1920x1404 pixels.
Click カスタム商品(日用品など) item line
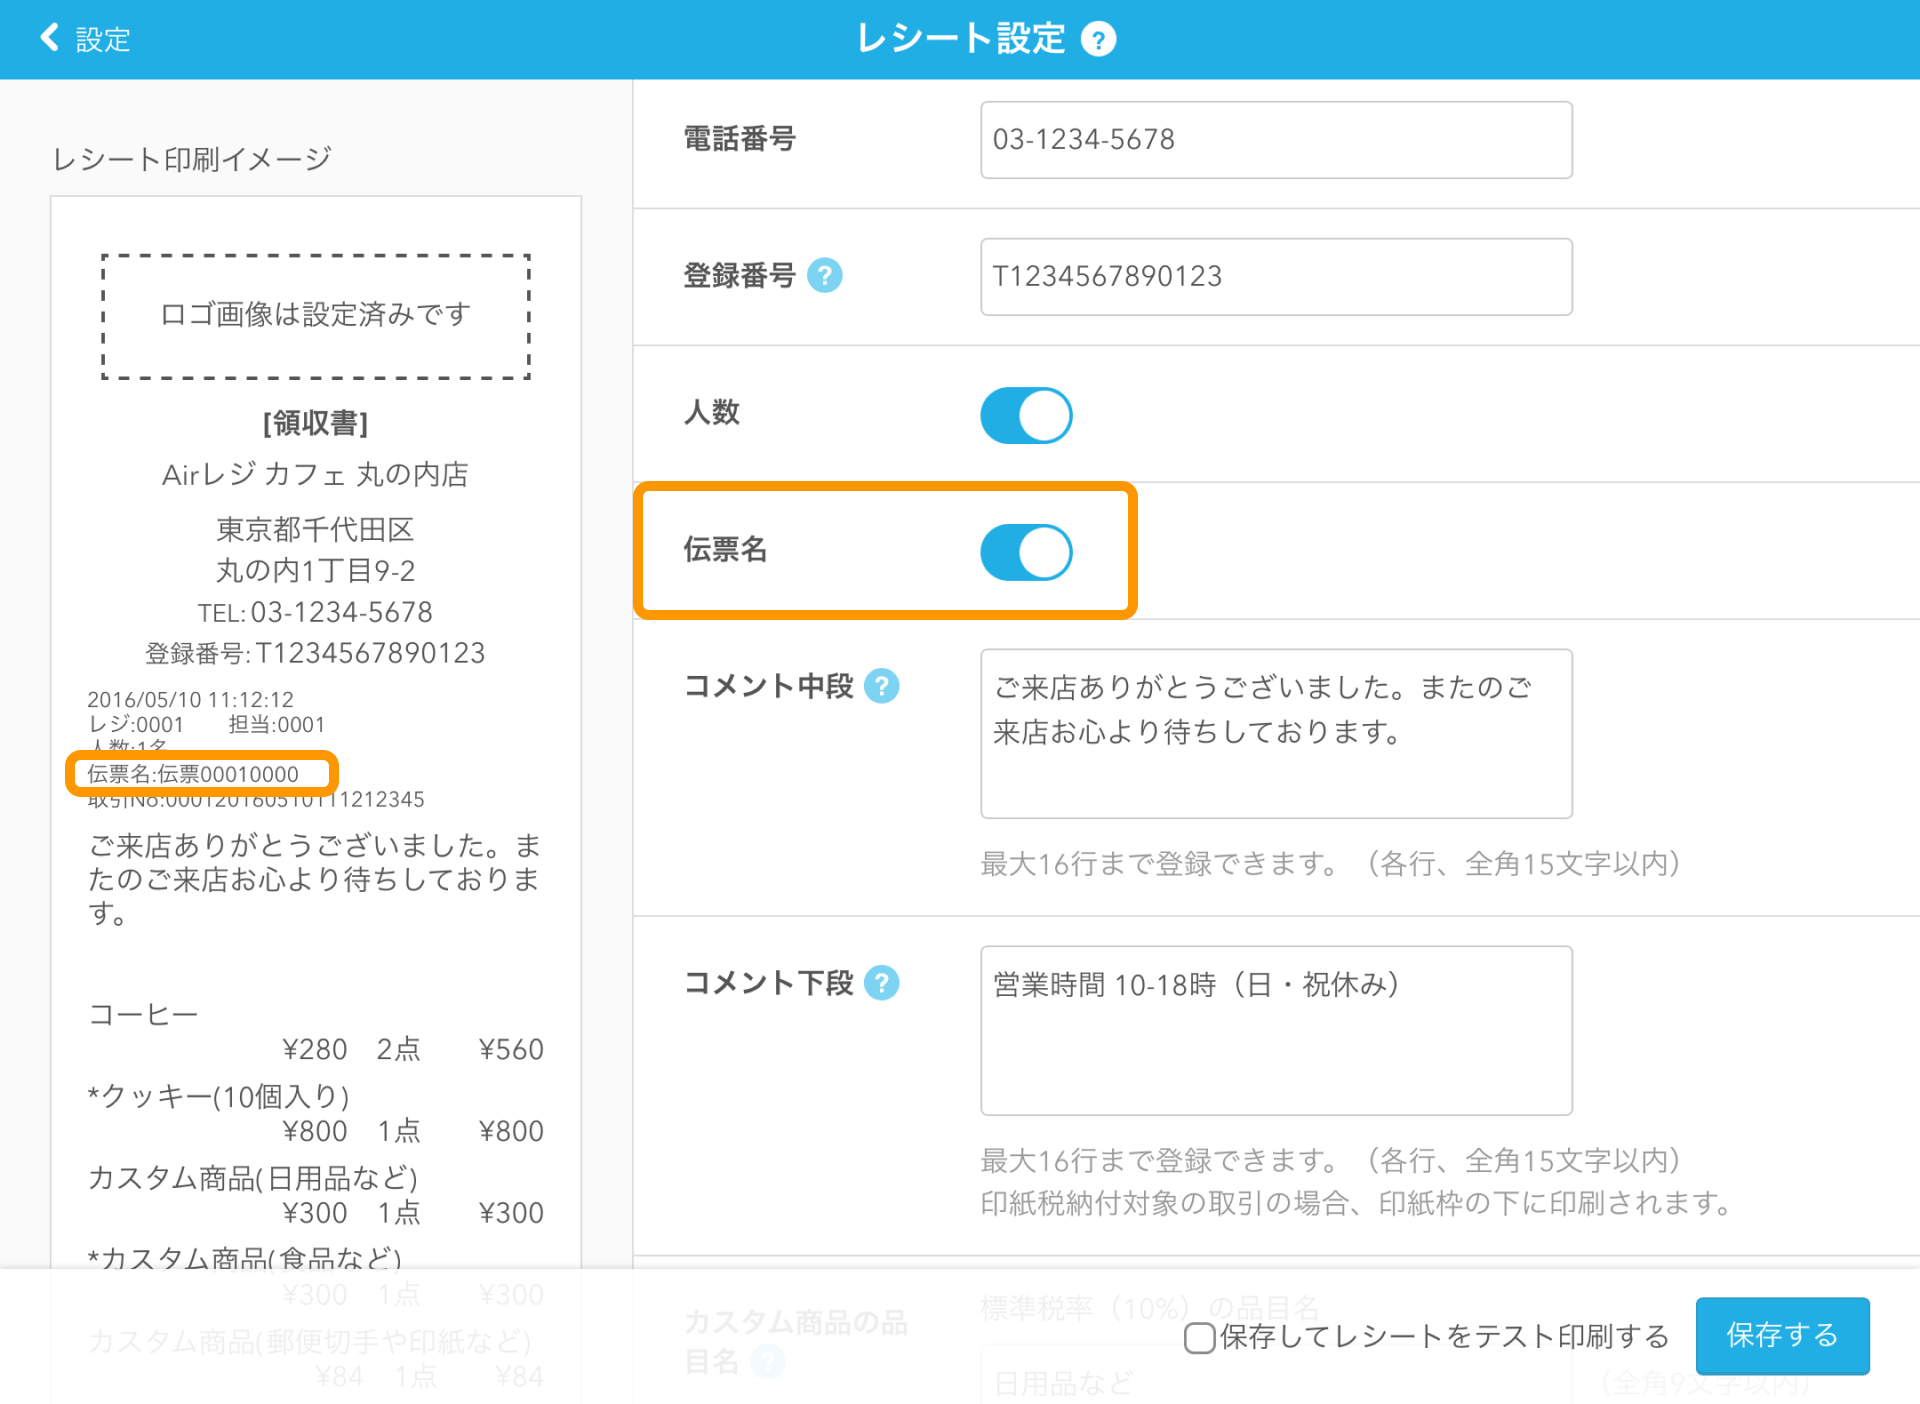(x=253, y=1178)
